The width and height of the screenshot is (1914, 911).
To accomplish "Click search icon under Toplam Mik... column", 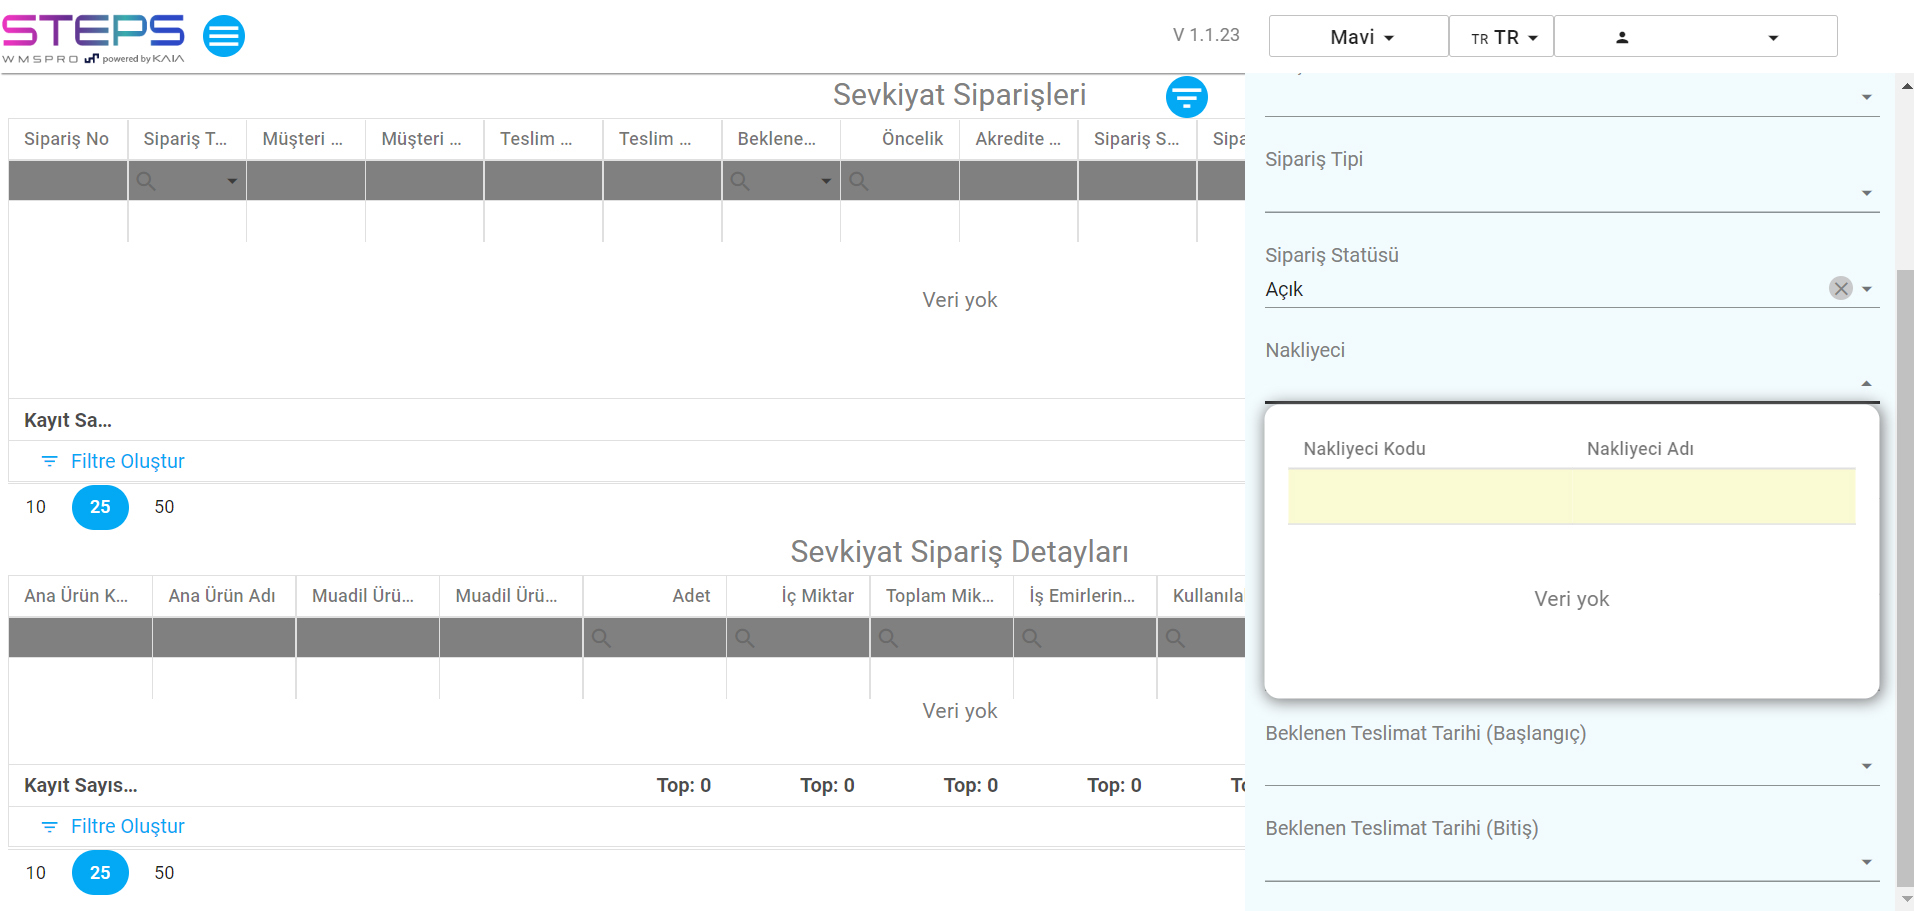I will (x=888, y=638).
